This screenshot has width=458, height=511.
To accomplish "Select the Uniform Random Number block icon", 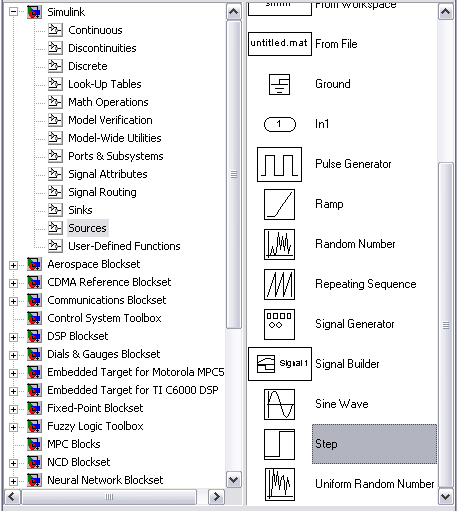I will [x=280, y=484].
